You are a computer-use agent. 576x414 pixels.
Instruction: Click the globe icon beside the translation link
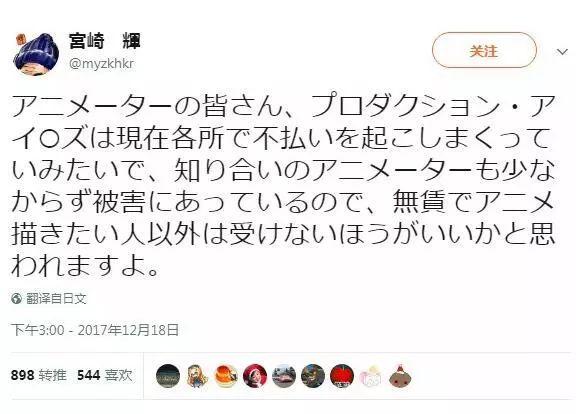(16, 299)
